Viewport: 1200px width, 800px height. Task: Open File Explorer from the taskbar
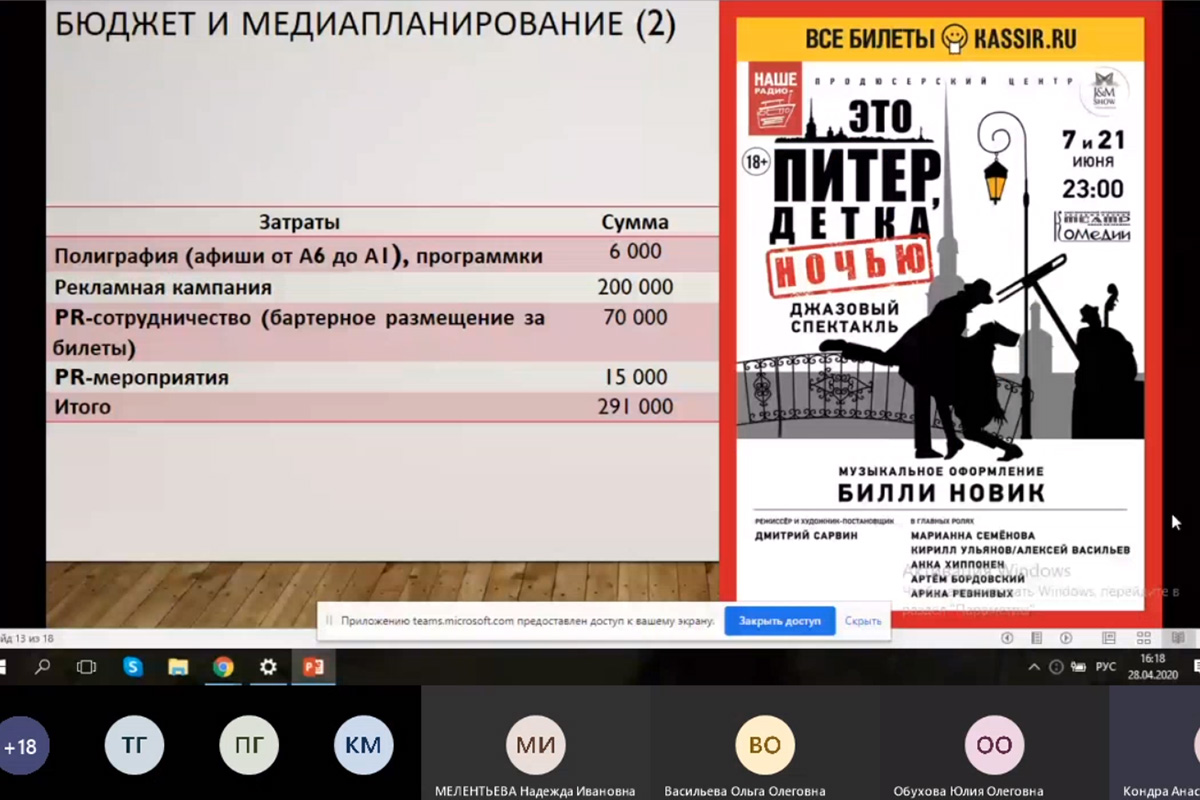pos(178,666)
